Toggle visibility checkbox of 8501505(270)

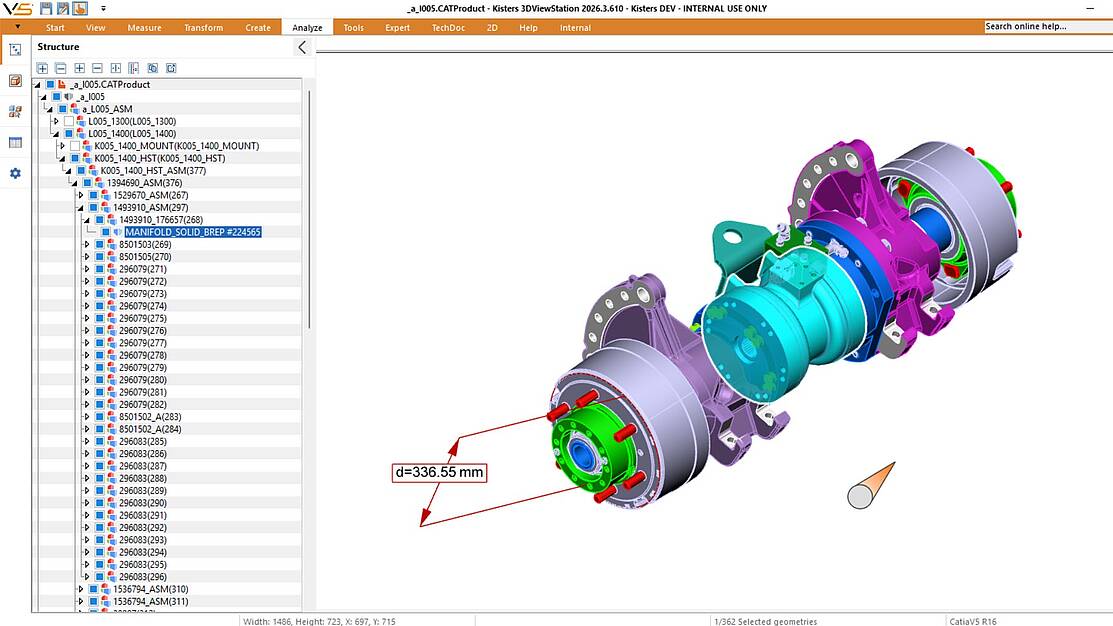pyautogui.click(x=99, y=256)
